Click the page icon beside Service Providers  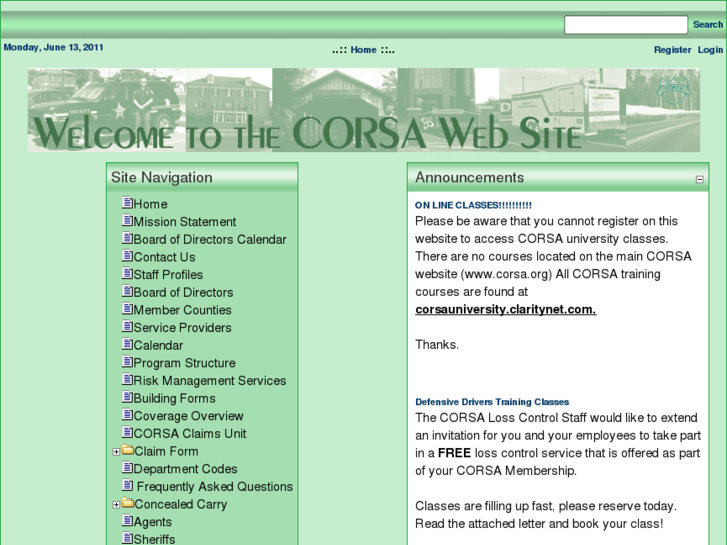127,326
